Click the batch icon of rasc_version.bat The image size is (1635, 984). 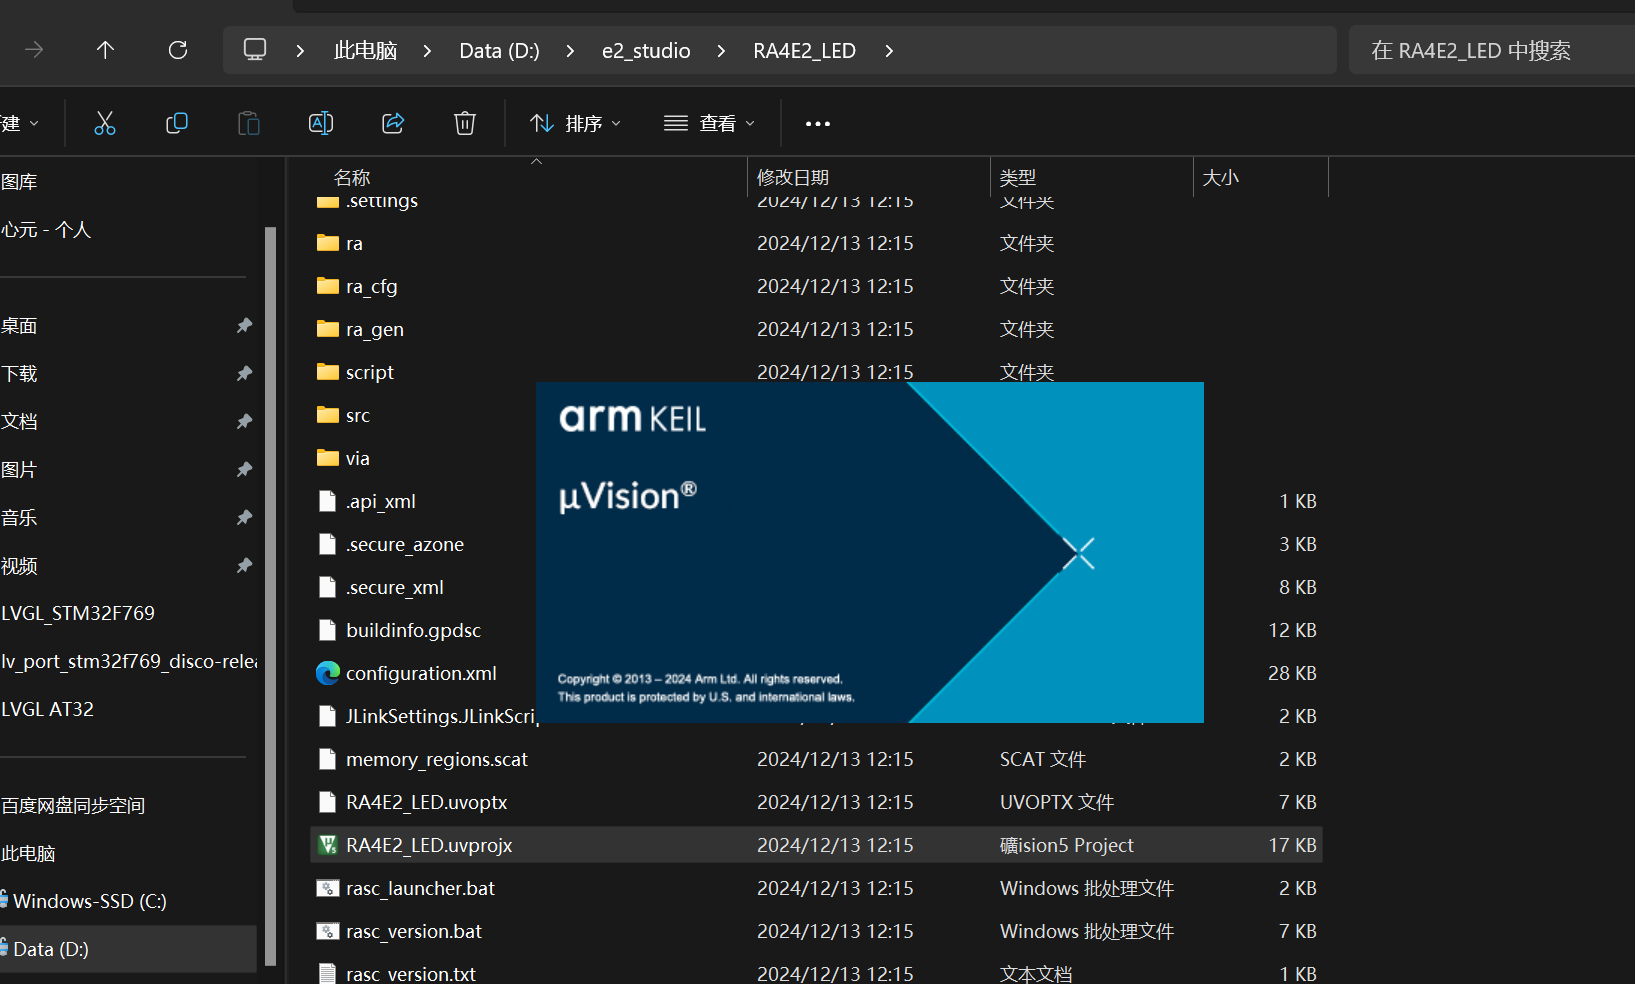pos(328,931)
